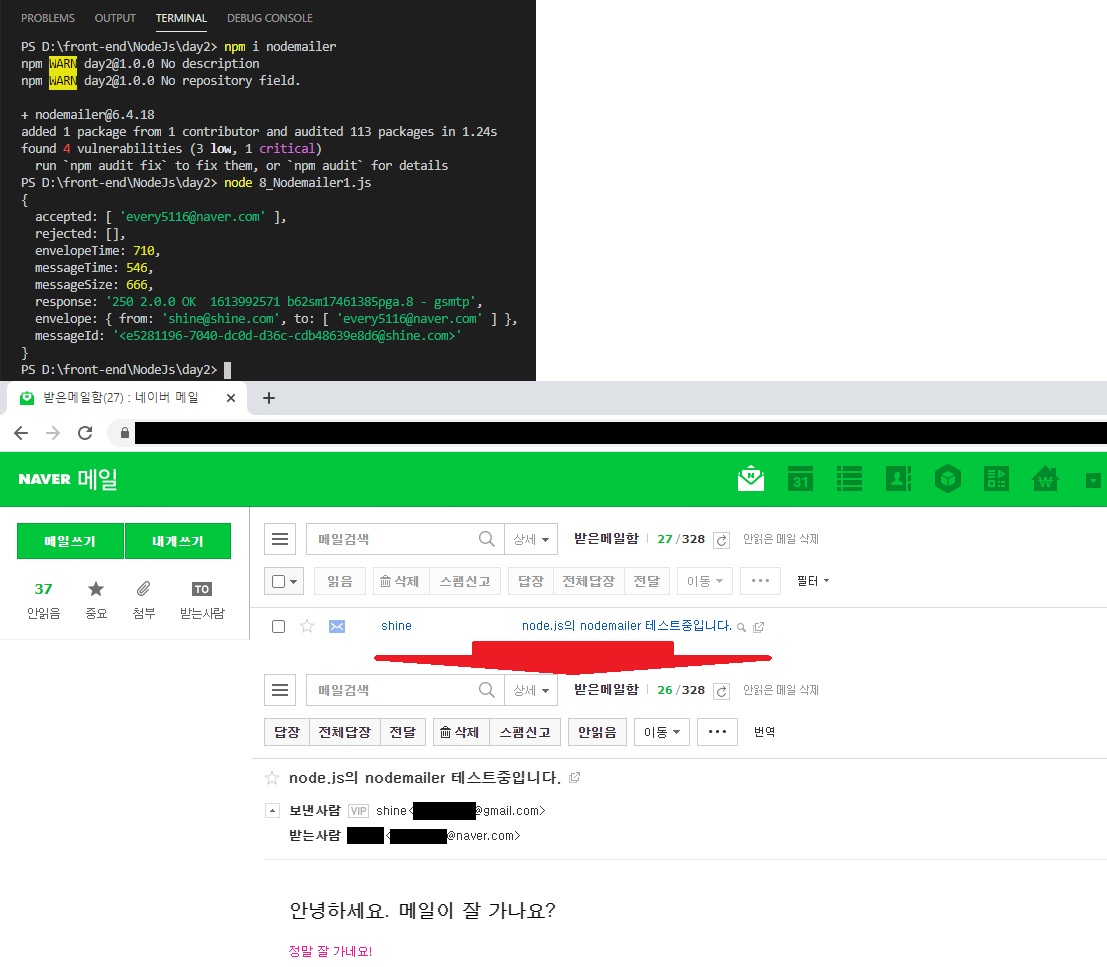Expand 이동 dropdown in read-view toolbar
Image resolution: width=1107 pixels, height=967 pixels.
pos(662,732)
